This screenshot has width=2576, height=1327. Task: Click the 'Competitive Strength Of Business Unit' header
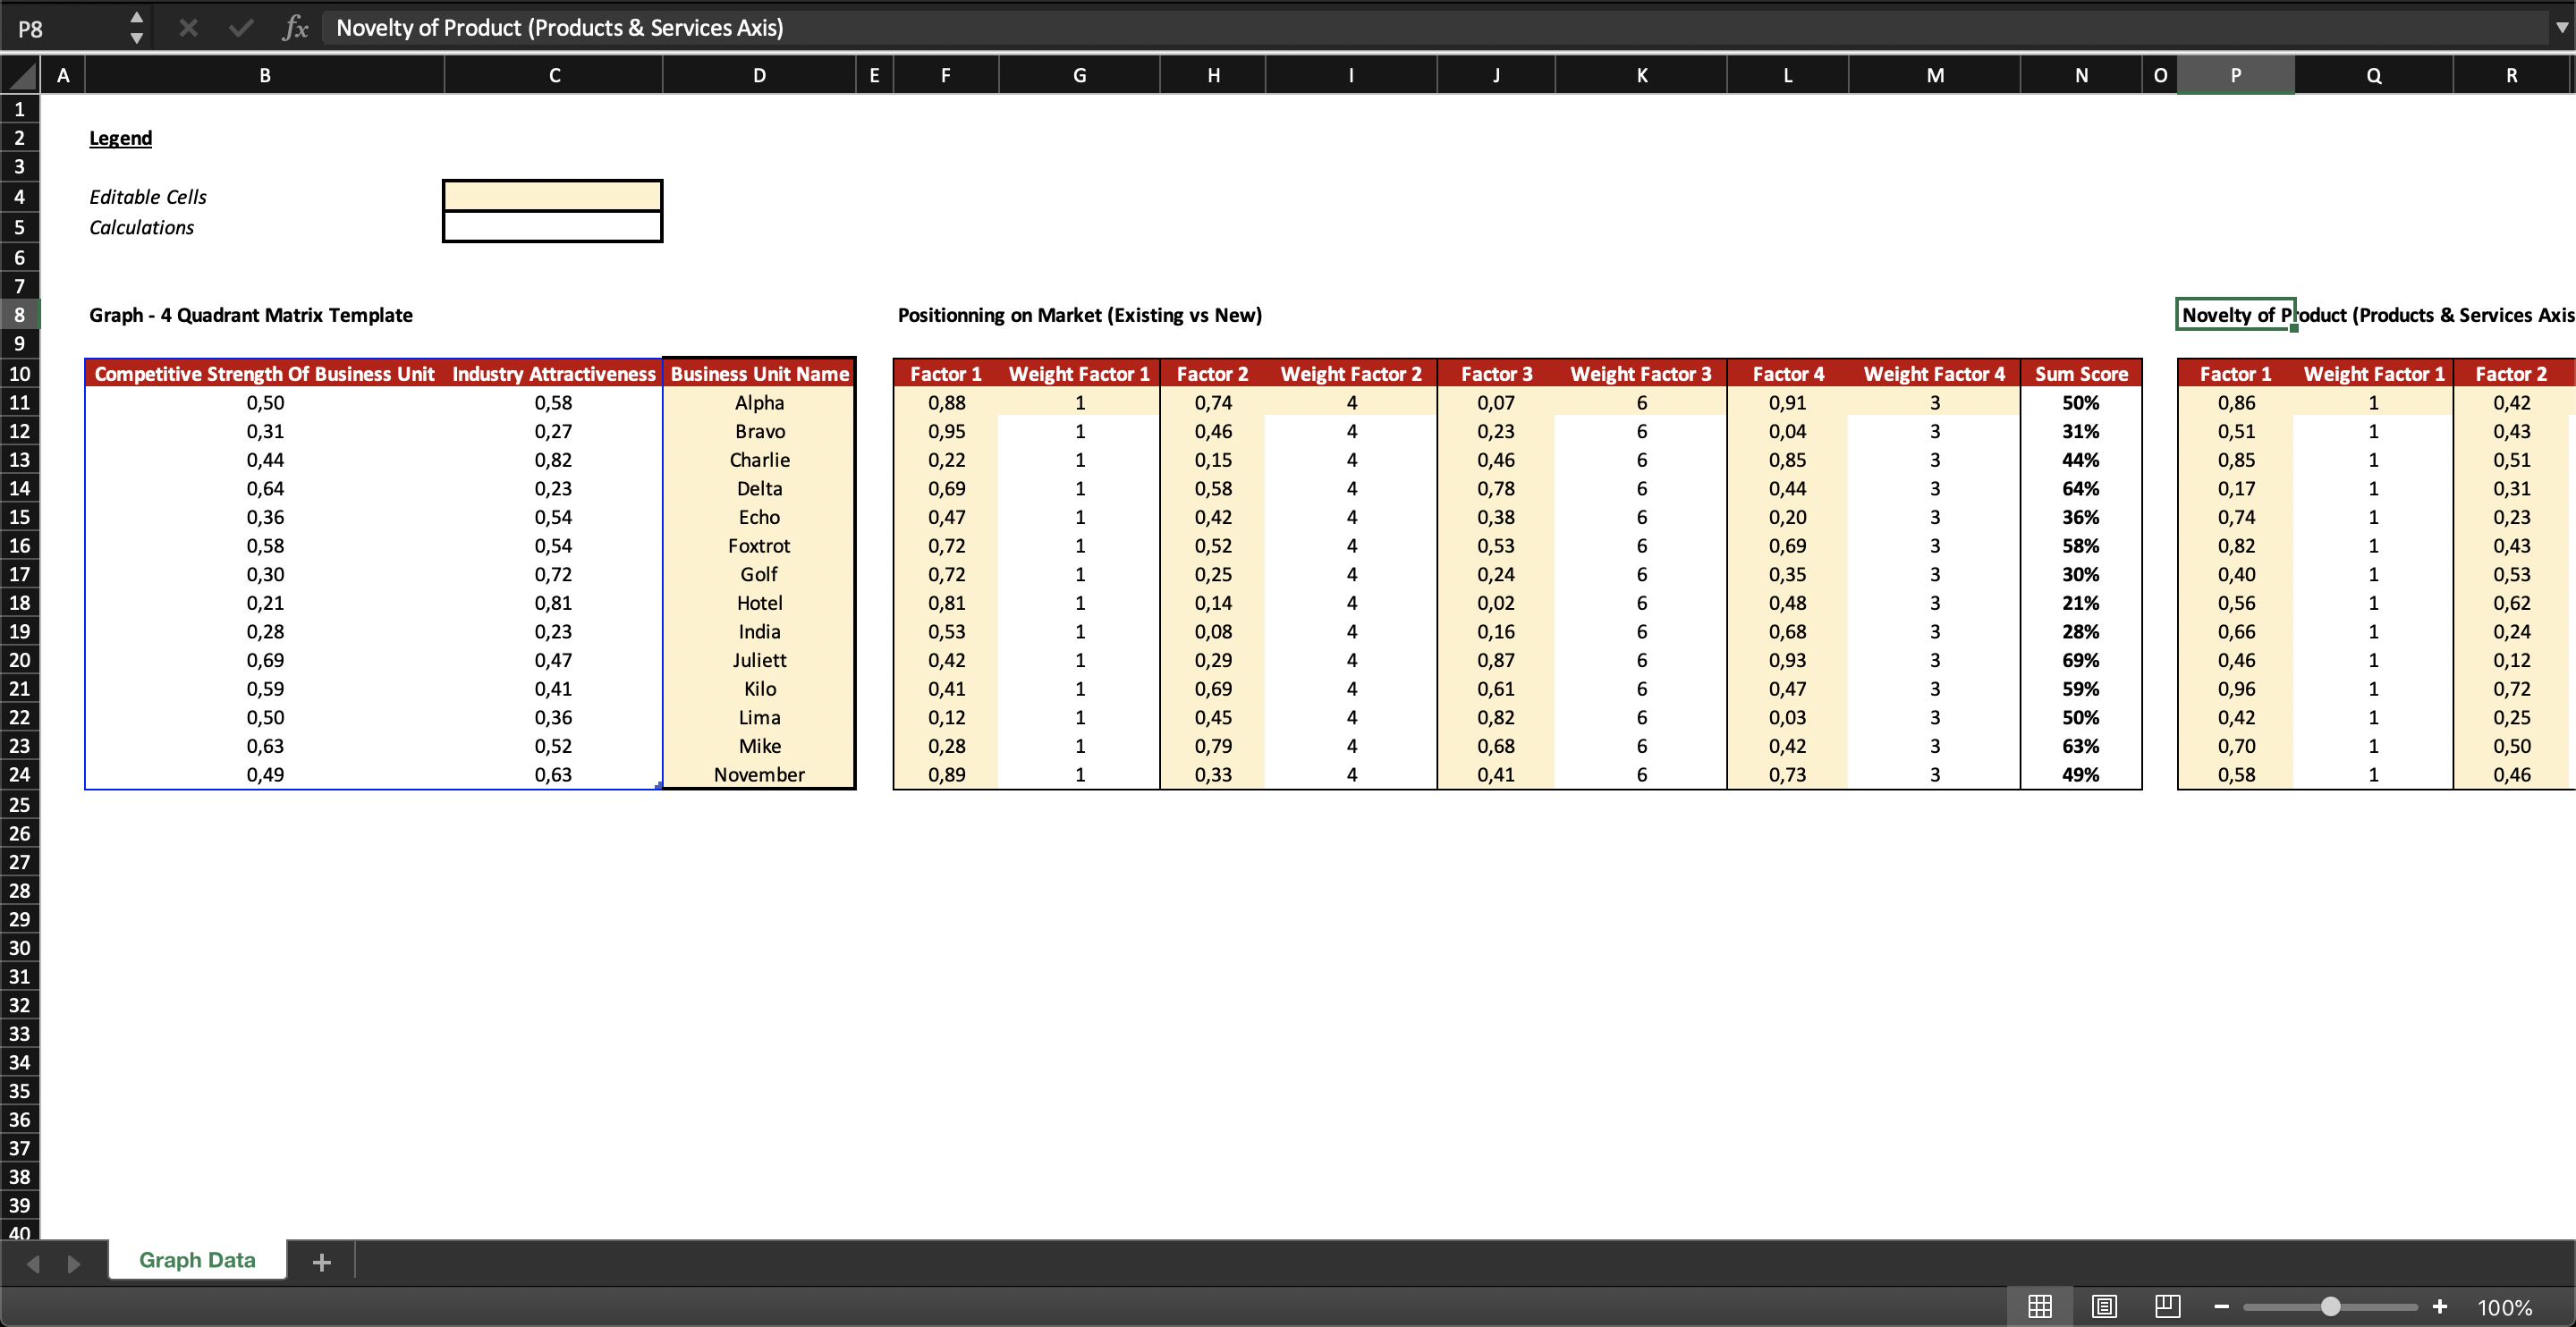coord(265,374)
